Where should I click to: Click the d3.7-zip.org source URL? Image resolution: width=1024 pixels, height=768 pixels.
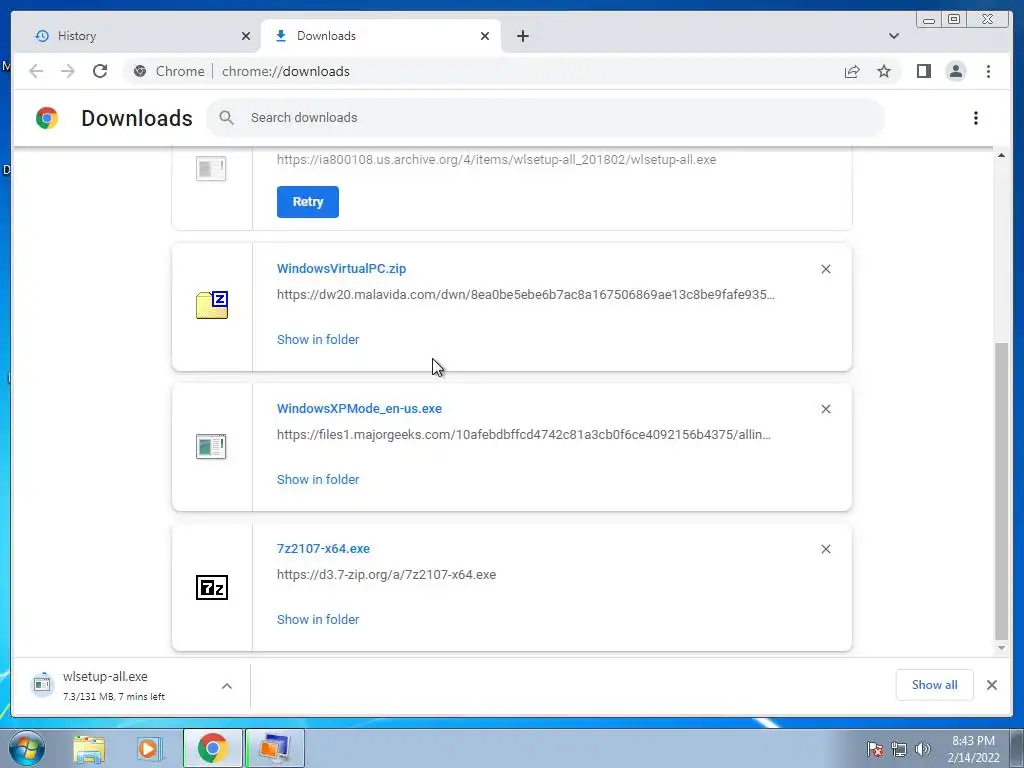click(387, 575)
